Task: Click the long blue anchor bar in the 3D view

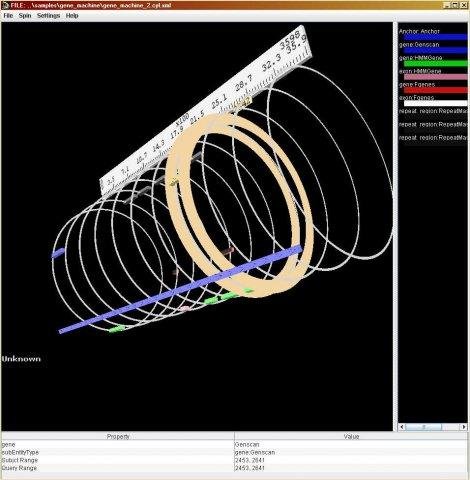Action: 180,291
